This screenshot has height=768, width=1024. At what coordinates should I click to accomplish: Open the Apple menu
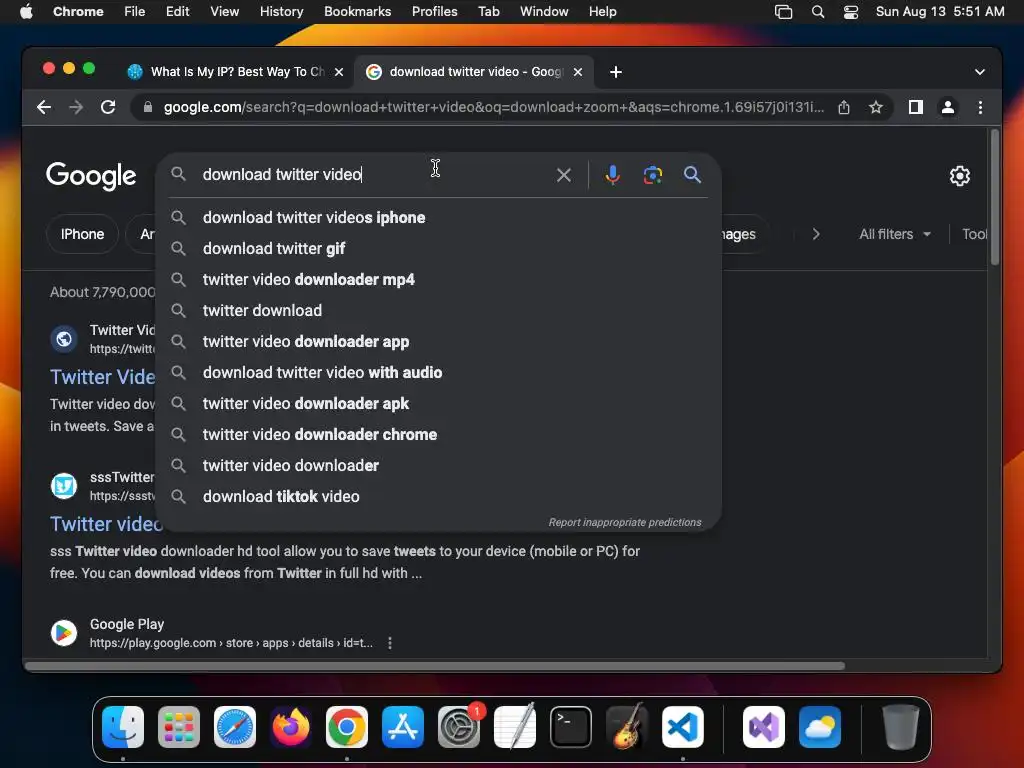(26, 12)
